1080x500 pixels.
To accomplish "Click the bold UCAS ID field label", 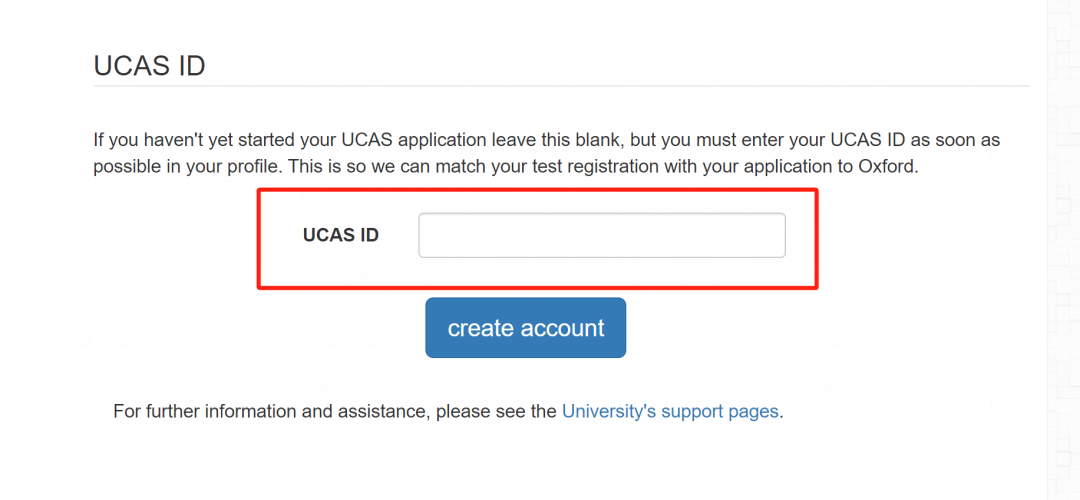I will point(340,236).
